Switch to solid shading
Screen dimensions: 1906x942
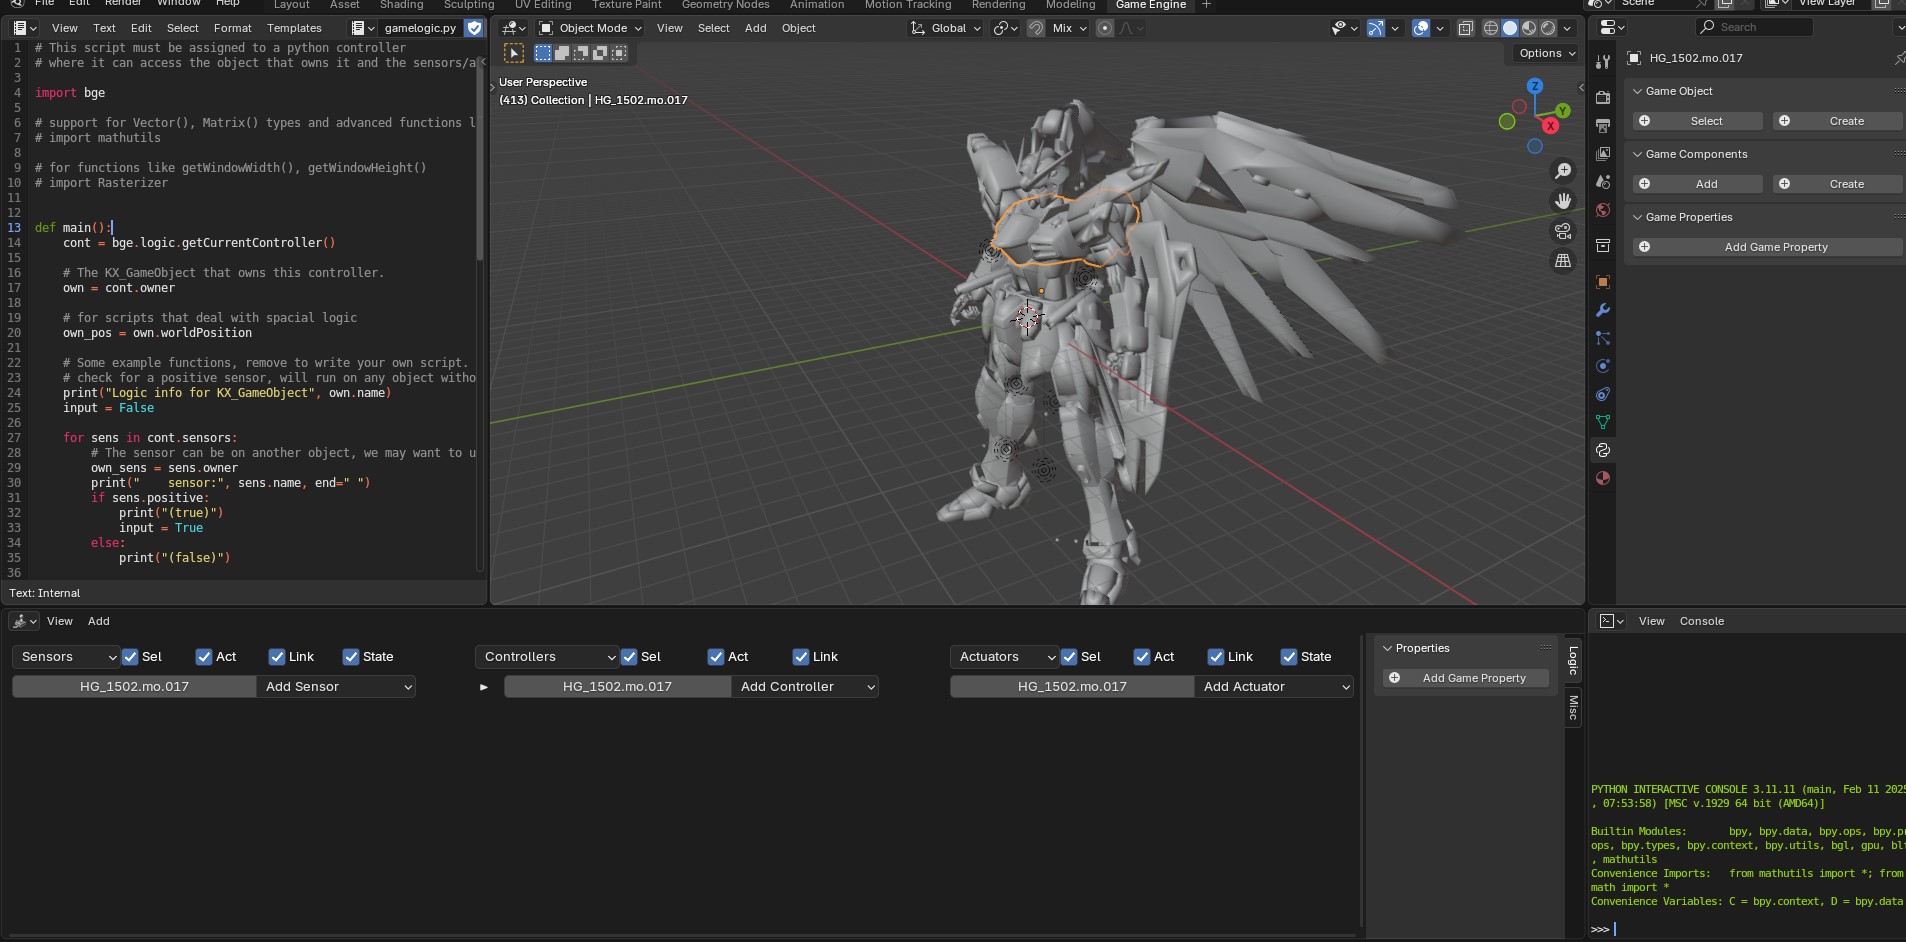tap(1510, 28)
